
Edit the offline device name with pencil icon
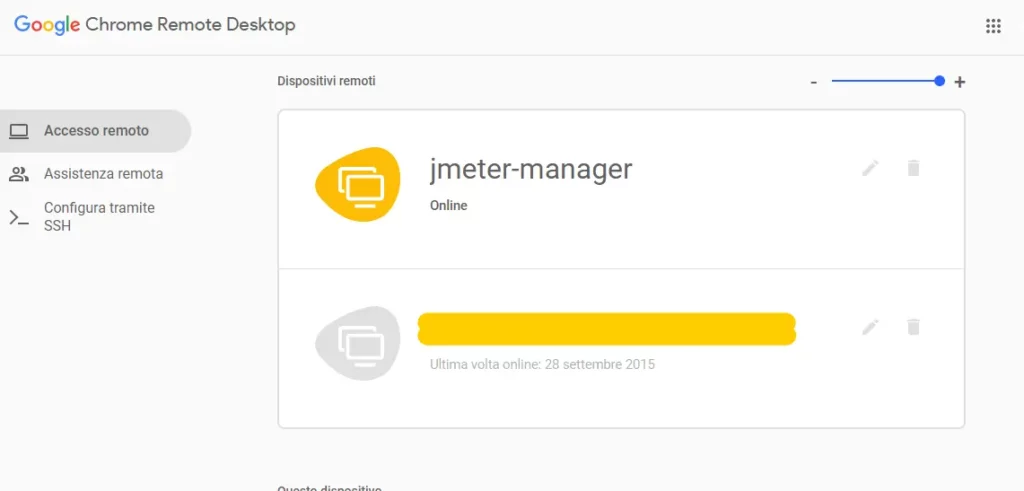pyautogui.click(x=870, y=327)
